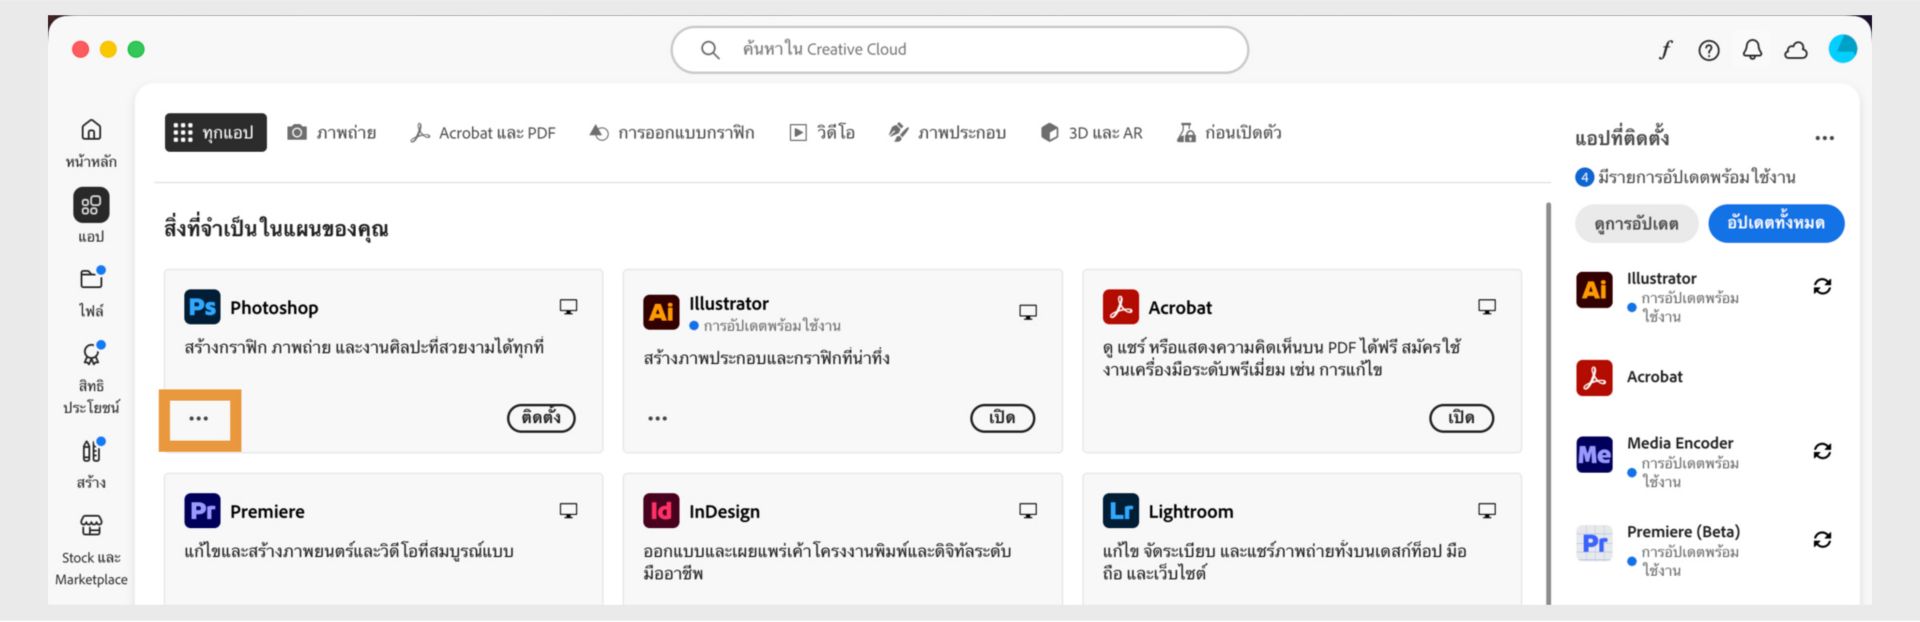Open more options on Photoshop card
This screenshot has width=1920, height=622.
pyautogui.click(x=199, y=418)
